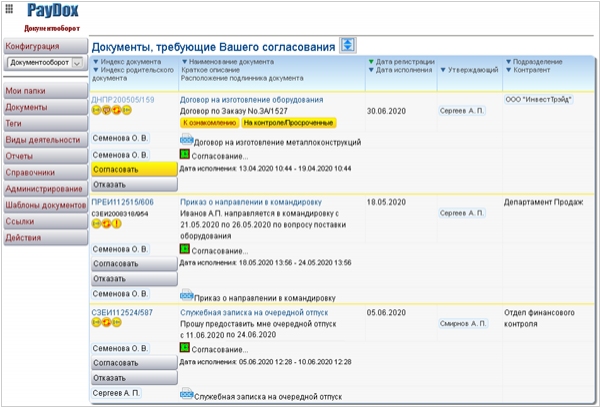The width and height of the screenshot is (600, 407).
Task: Sort by Индекс документа column arrow
Action: 96,62
